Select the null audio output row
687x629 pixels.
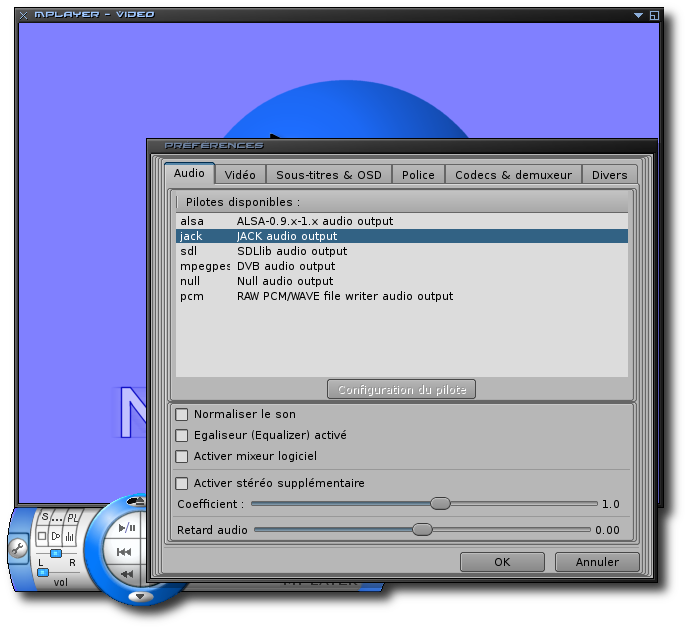(x=402, y=281)
